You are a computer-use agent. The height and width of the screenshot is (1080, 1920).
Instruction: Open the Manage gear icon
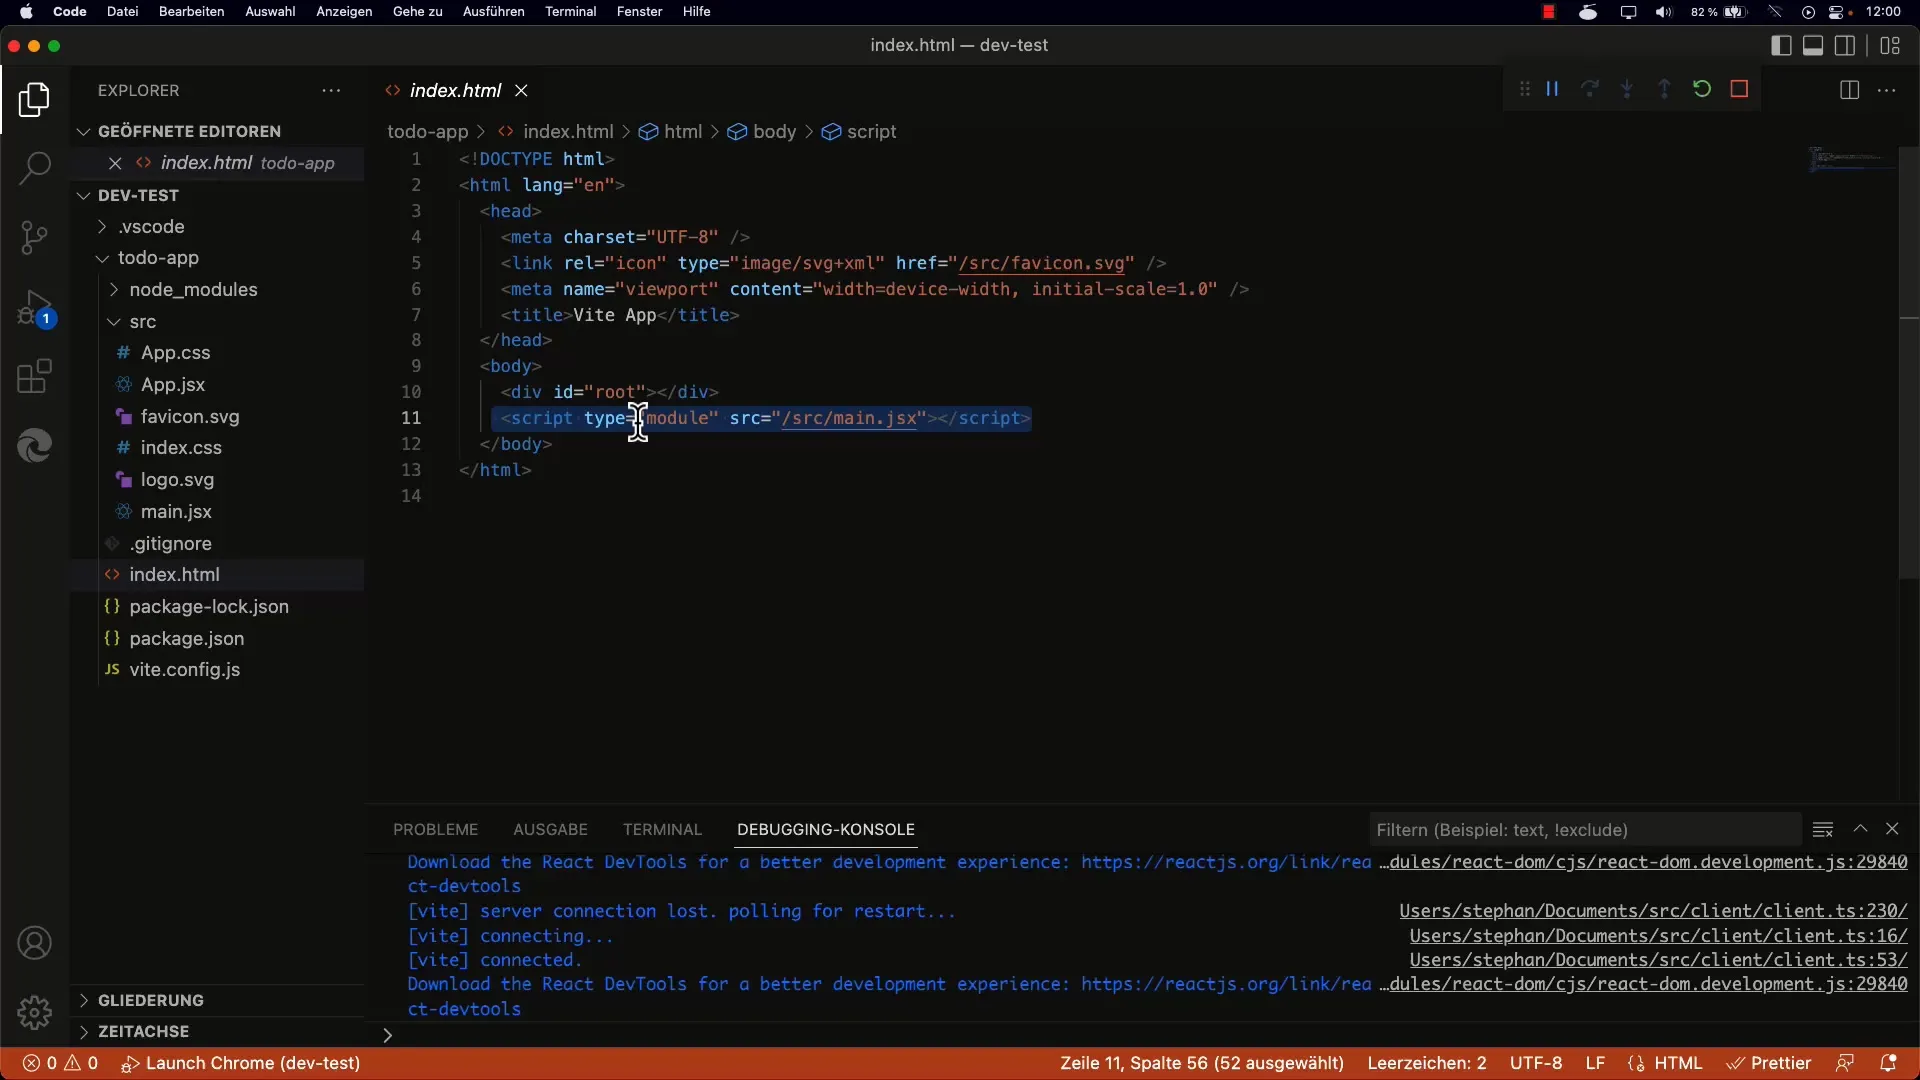coord(34,1012)
